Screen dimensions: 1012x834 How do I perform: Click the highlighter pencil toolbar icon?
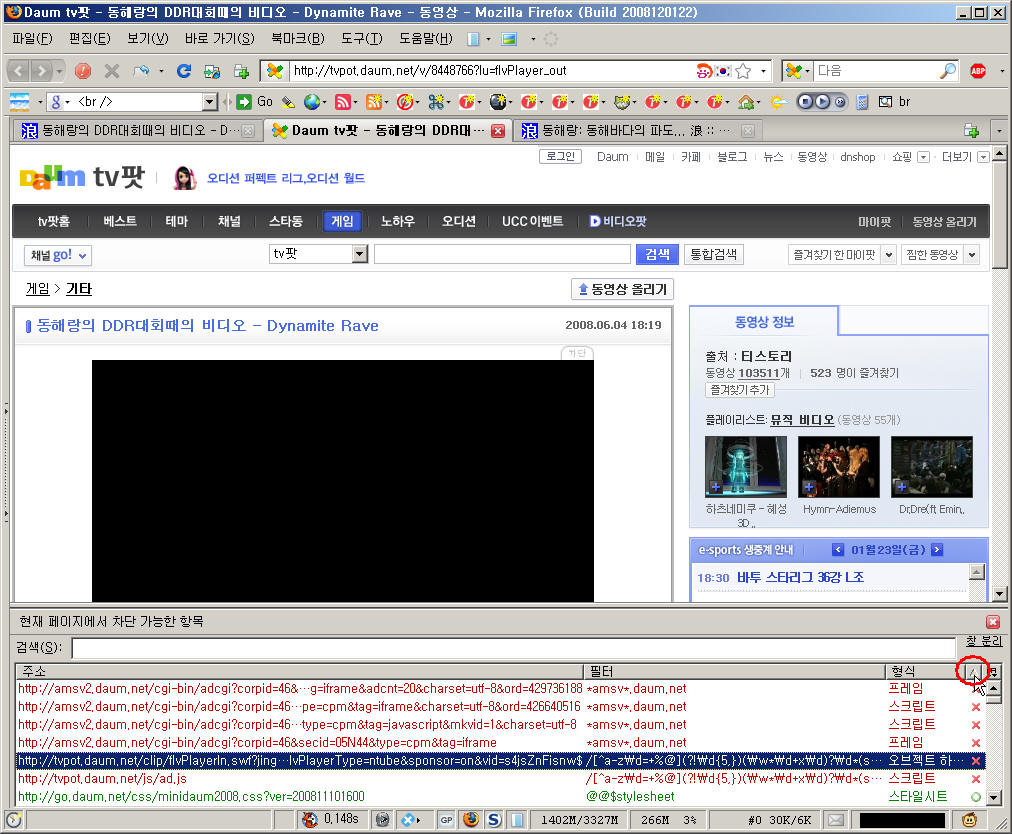288,102
